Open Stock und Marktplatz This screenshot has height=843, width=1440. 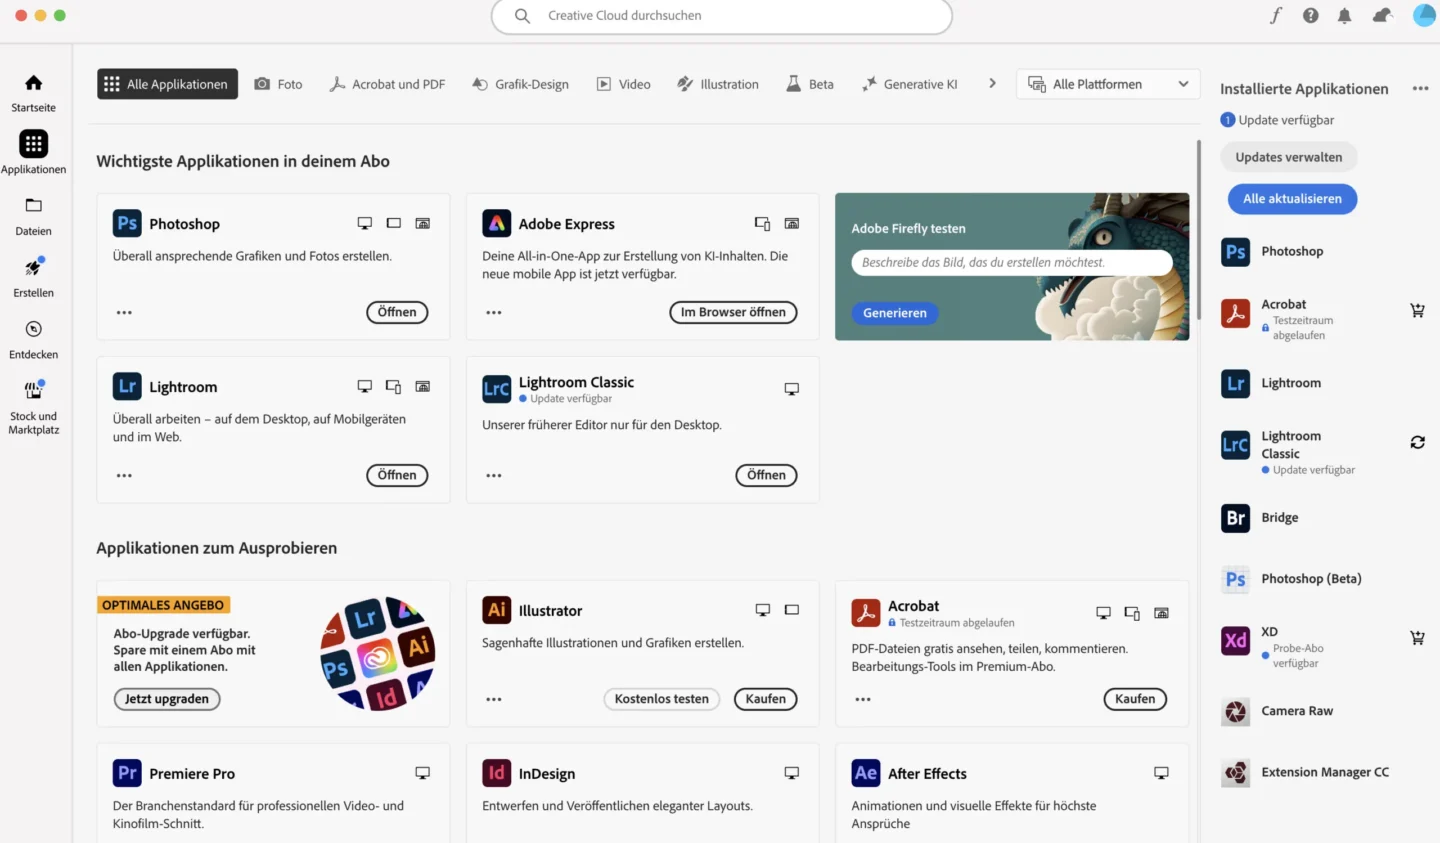point(33,391)
